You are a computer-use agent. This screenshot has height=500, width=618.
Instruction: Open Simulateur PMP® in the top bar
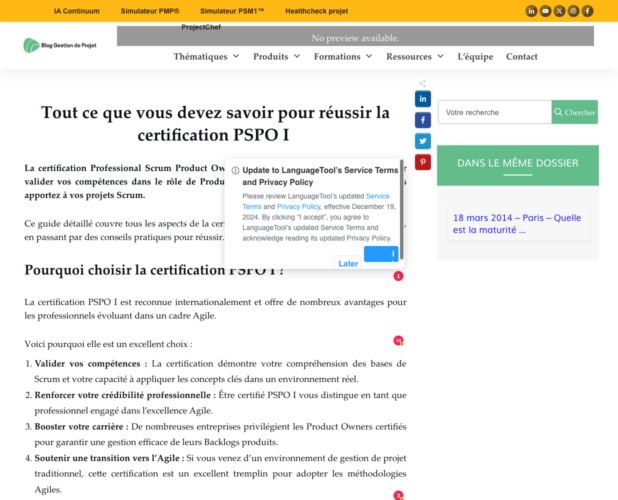(x=150, y=11)
